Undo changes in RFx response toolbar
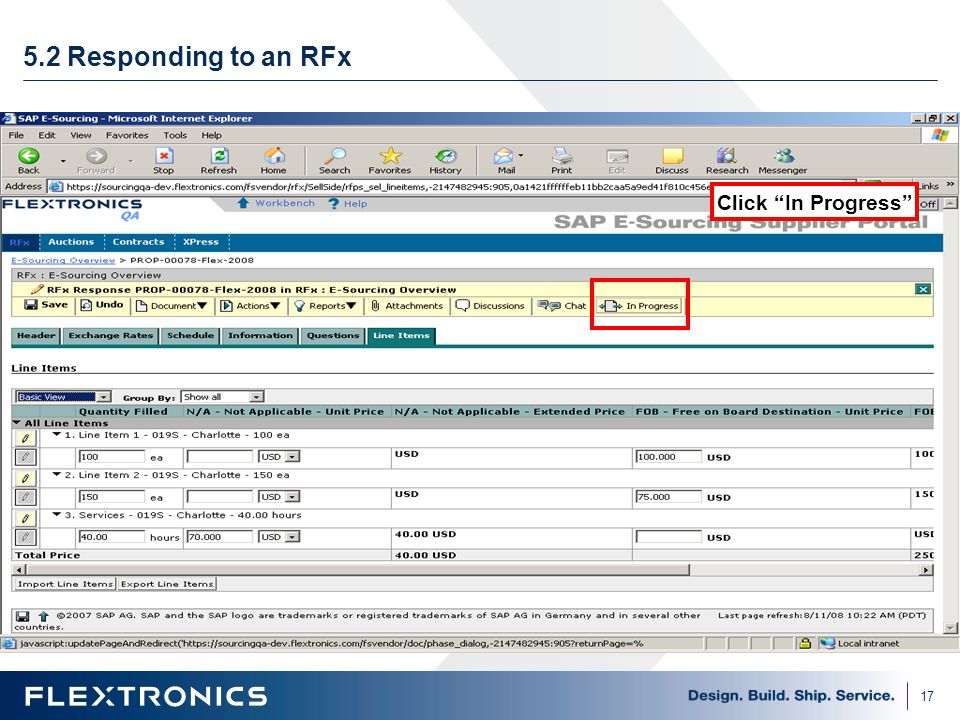960x720 pixels. 102,305
